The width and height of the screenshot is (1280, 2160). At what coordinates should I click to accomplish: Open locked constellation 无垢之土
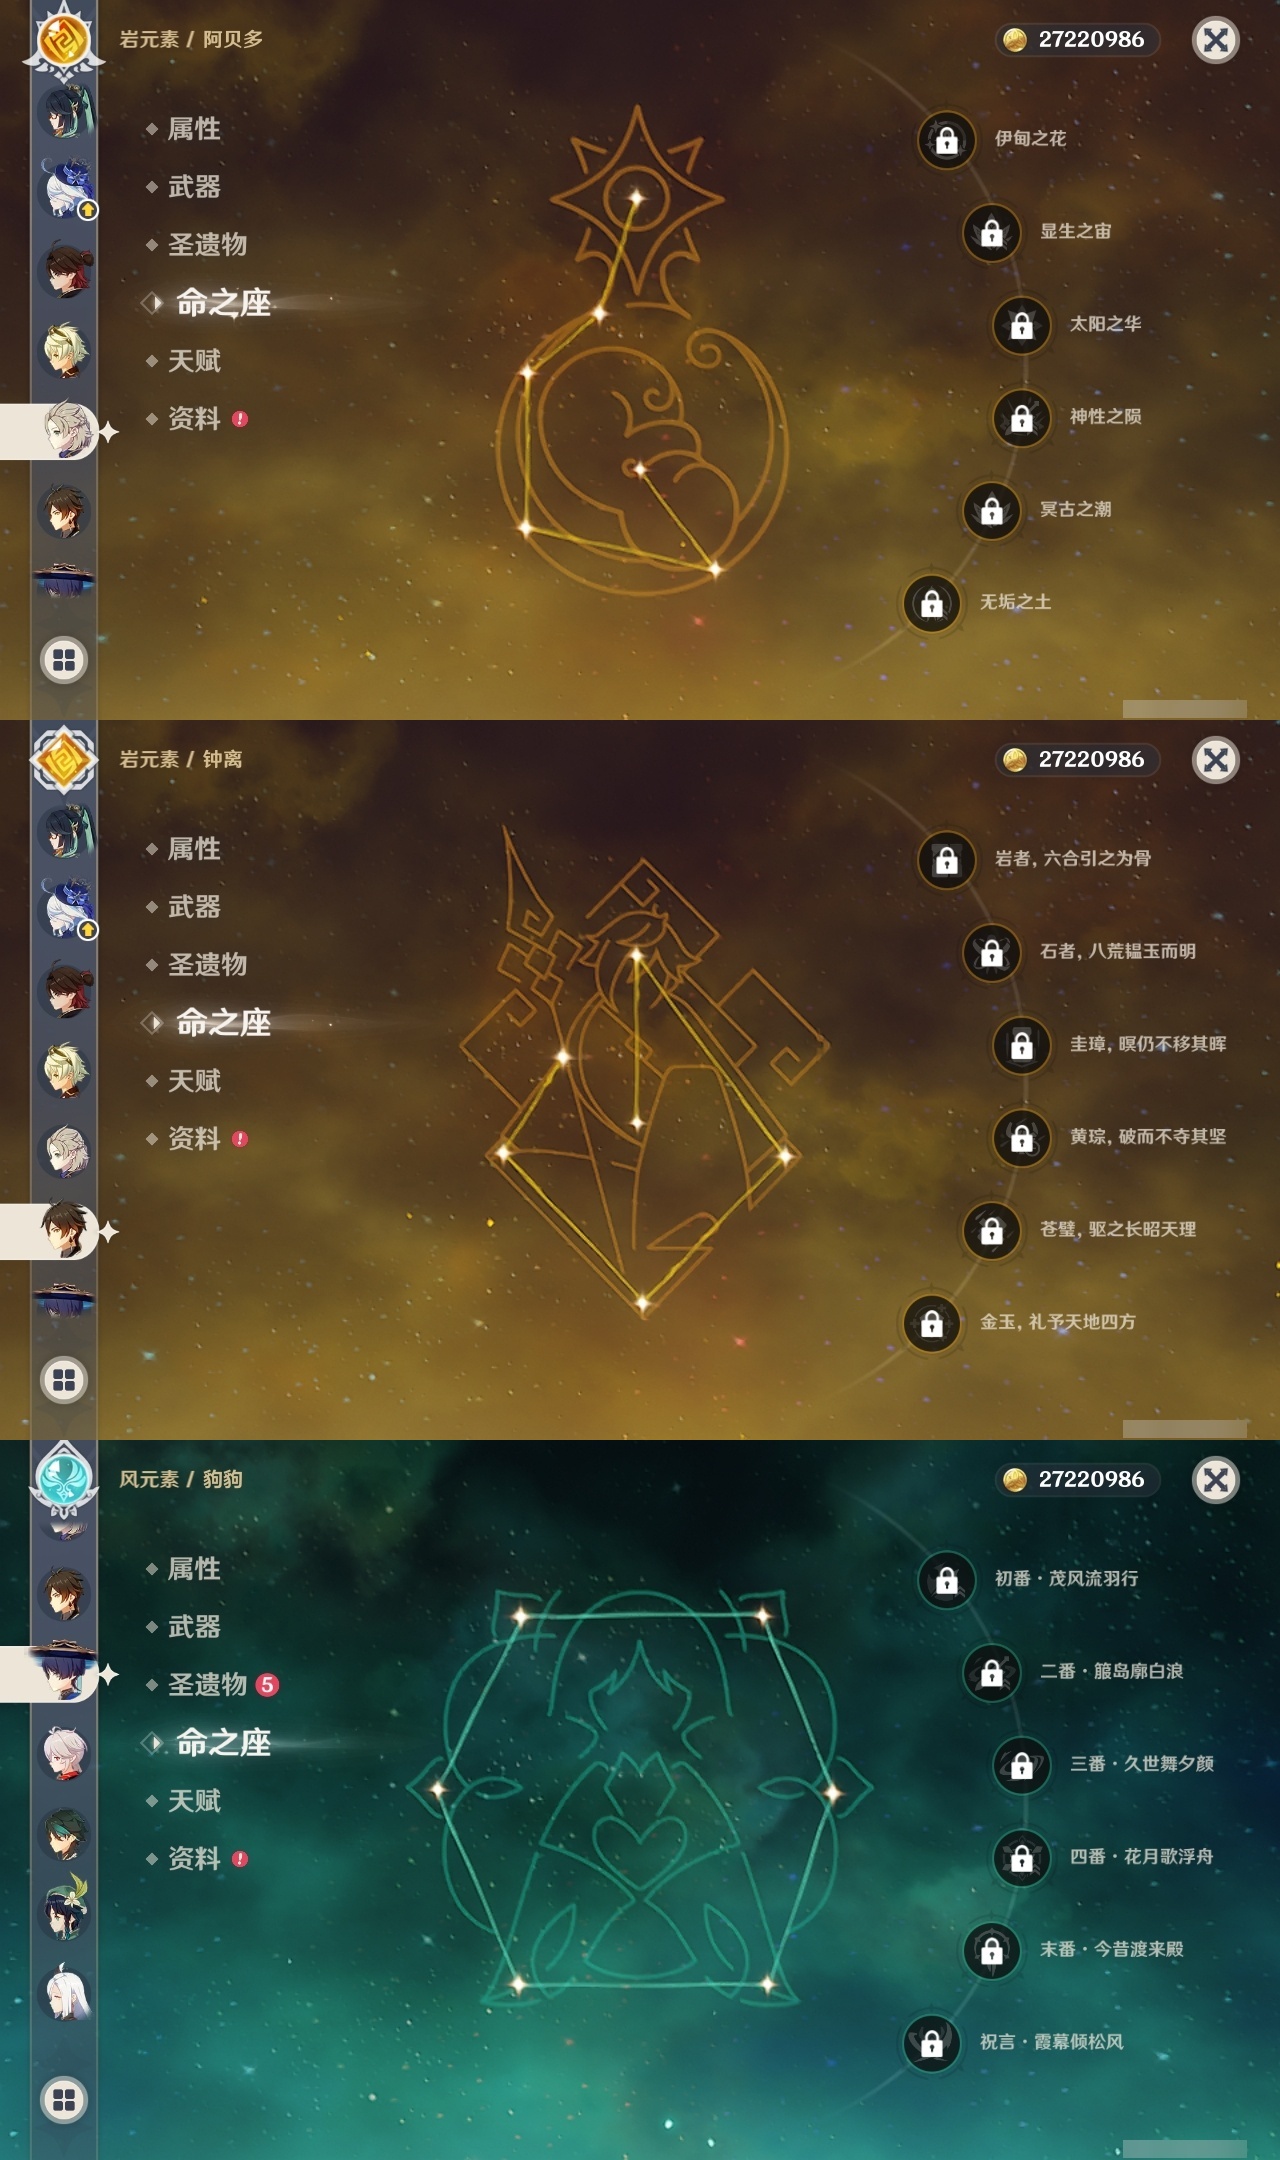tap(932, 603)
